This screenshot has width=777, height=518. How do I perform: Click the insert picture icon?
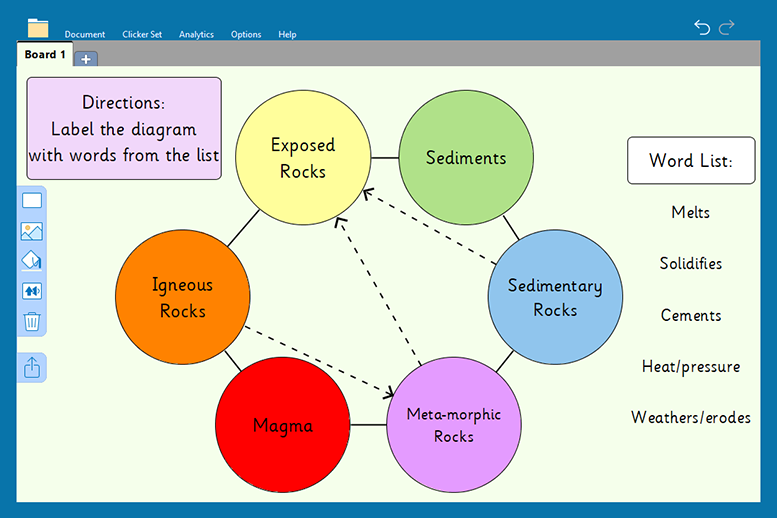point(32,232)
